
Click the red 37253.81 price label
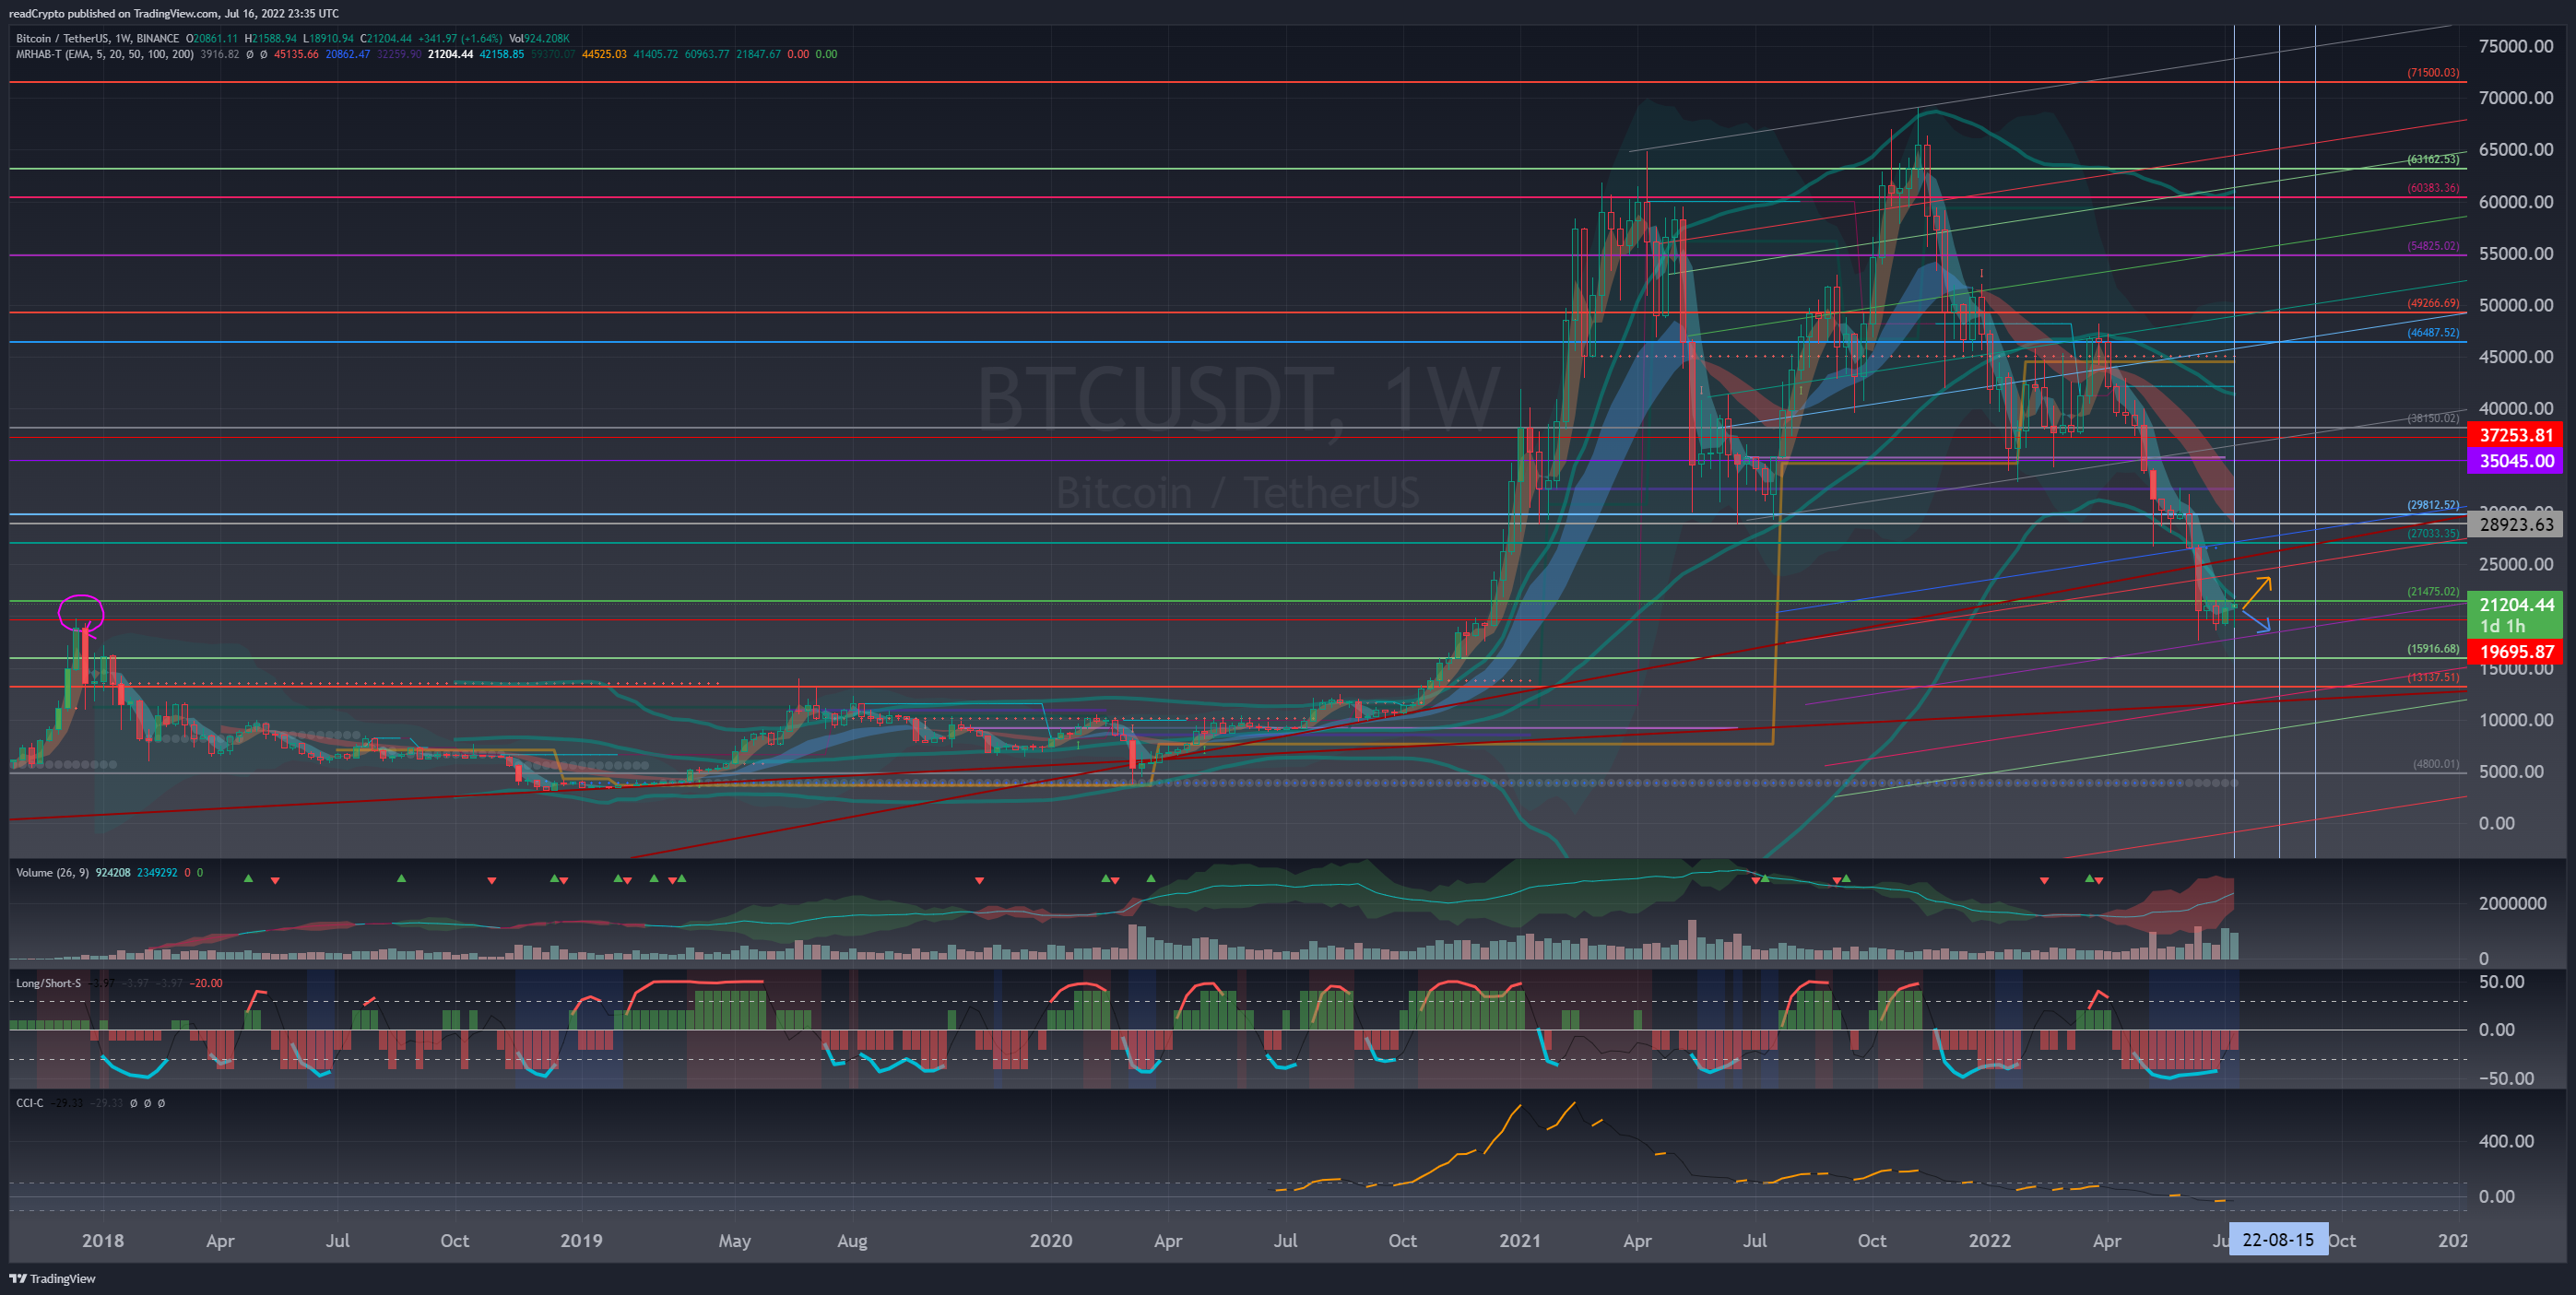click(x=2516, y=435)
